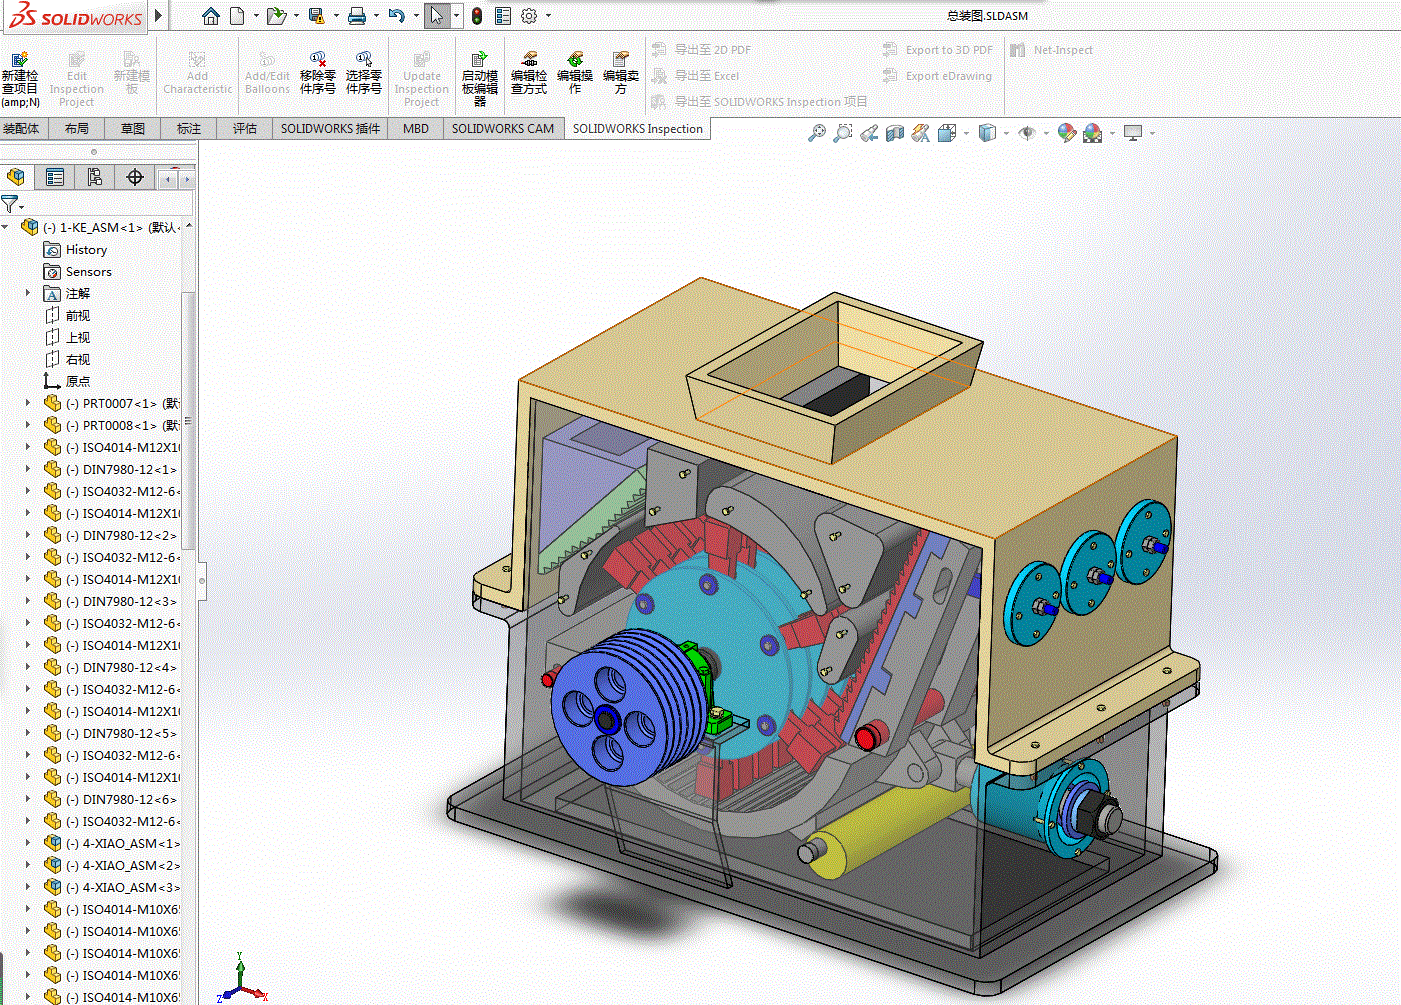This screenshot has width=1401, height=1005.
Task: Open the ConfigurationManager tab icon
Action: 95,177
